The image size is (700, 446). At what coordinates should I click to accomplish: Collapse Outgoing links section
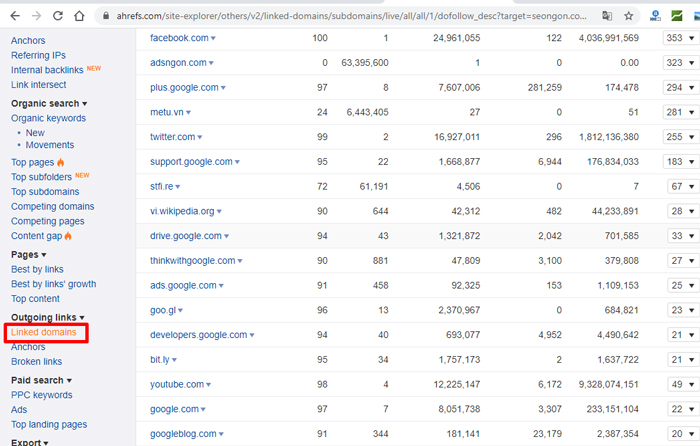[48, 317]
